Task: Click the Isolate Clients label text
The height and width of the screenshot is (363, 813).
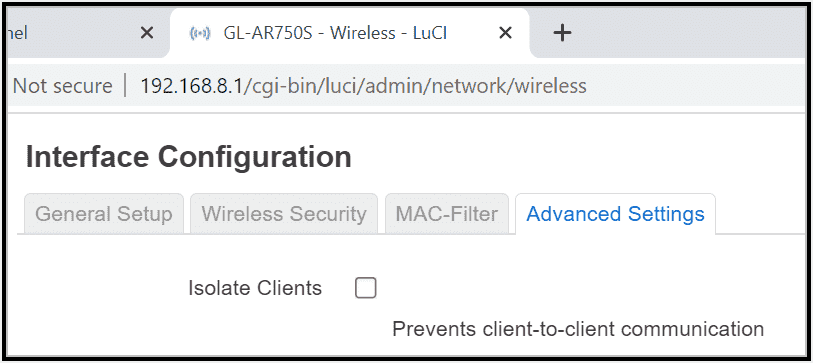Action: [x=255, y=288]
